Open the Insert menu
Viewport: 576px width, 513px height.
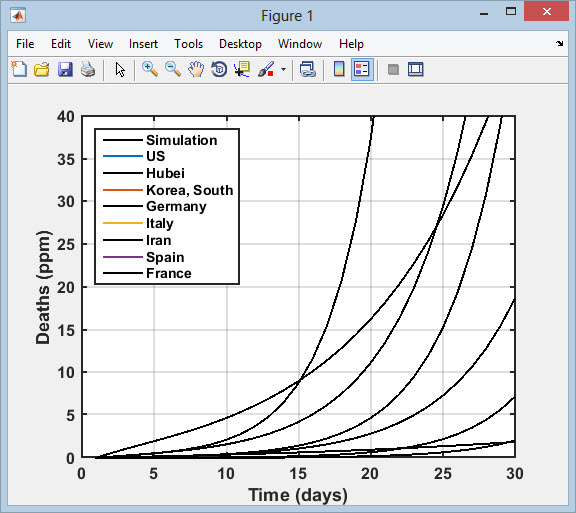click(143, 44)
